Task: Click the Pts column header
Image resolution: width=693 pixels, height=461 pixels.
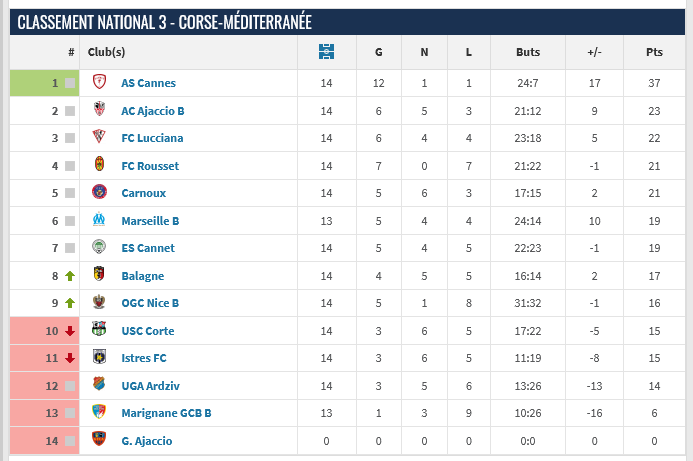Action: (655, 52)
